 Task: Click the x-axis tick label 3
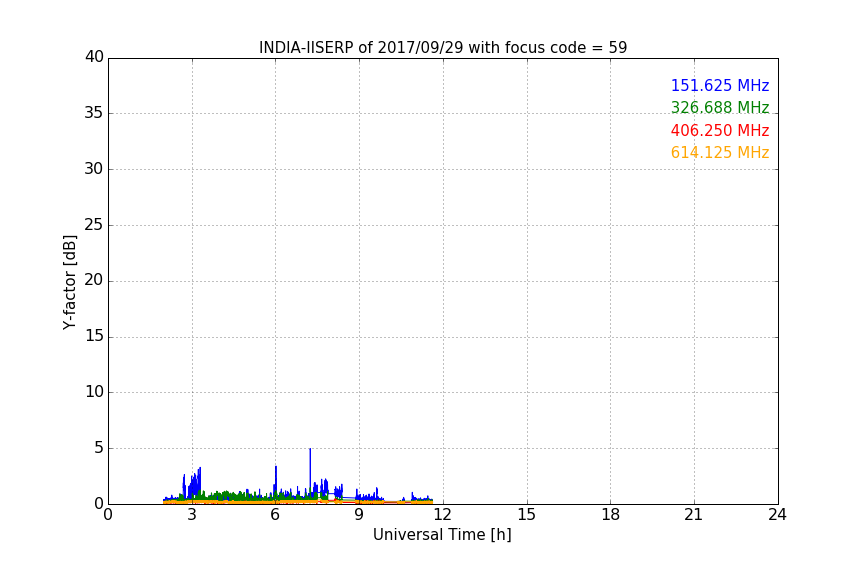pyautogui.click(x=192, y=515)
